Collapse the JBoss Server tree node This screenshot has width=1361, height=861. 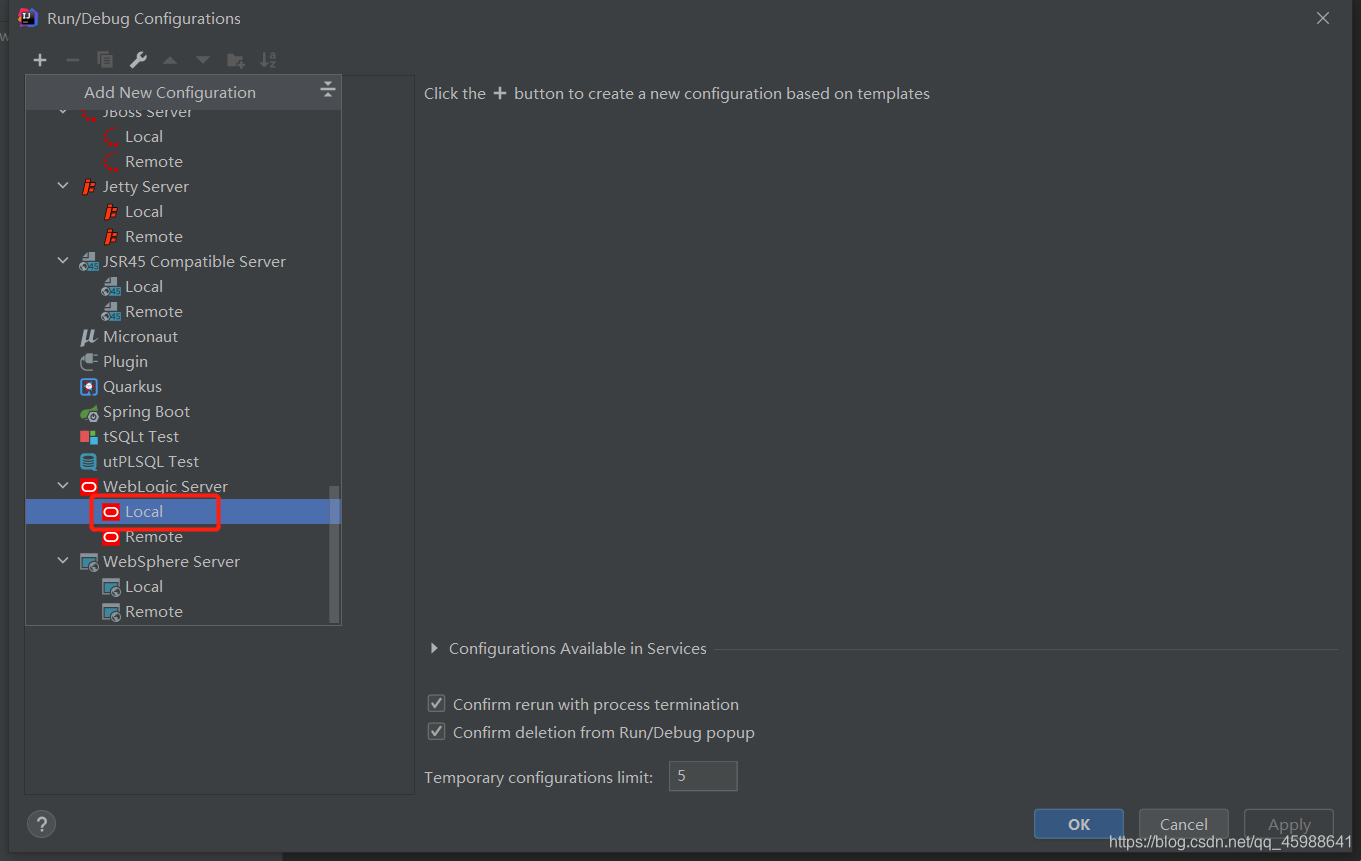tap(63, 113)
